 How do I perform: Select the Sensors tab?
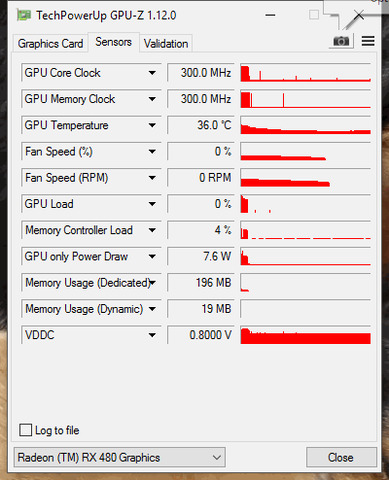[113, 42]
